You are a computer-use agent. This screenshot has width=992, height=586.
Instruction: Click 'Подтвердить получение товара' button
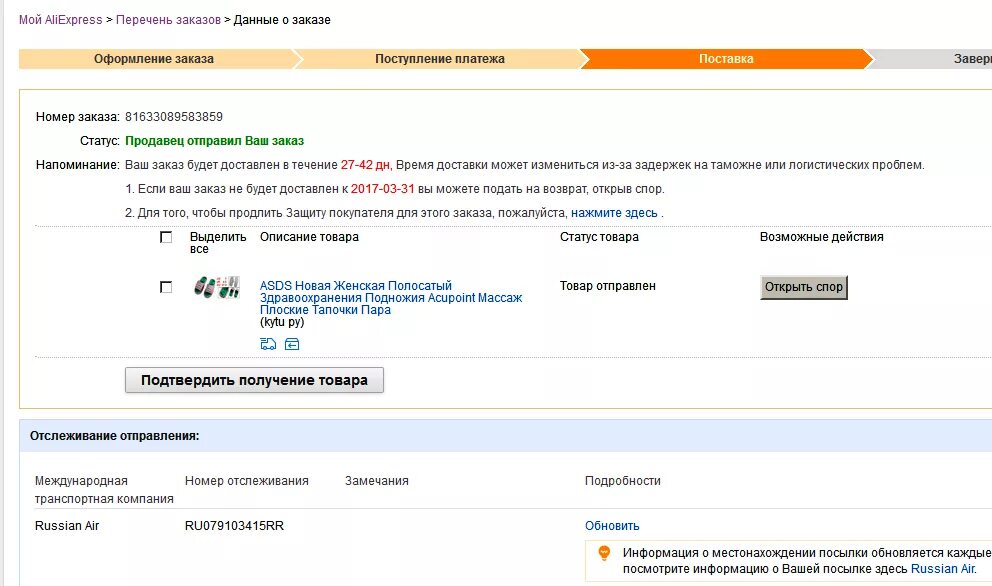tap(254, 380)
